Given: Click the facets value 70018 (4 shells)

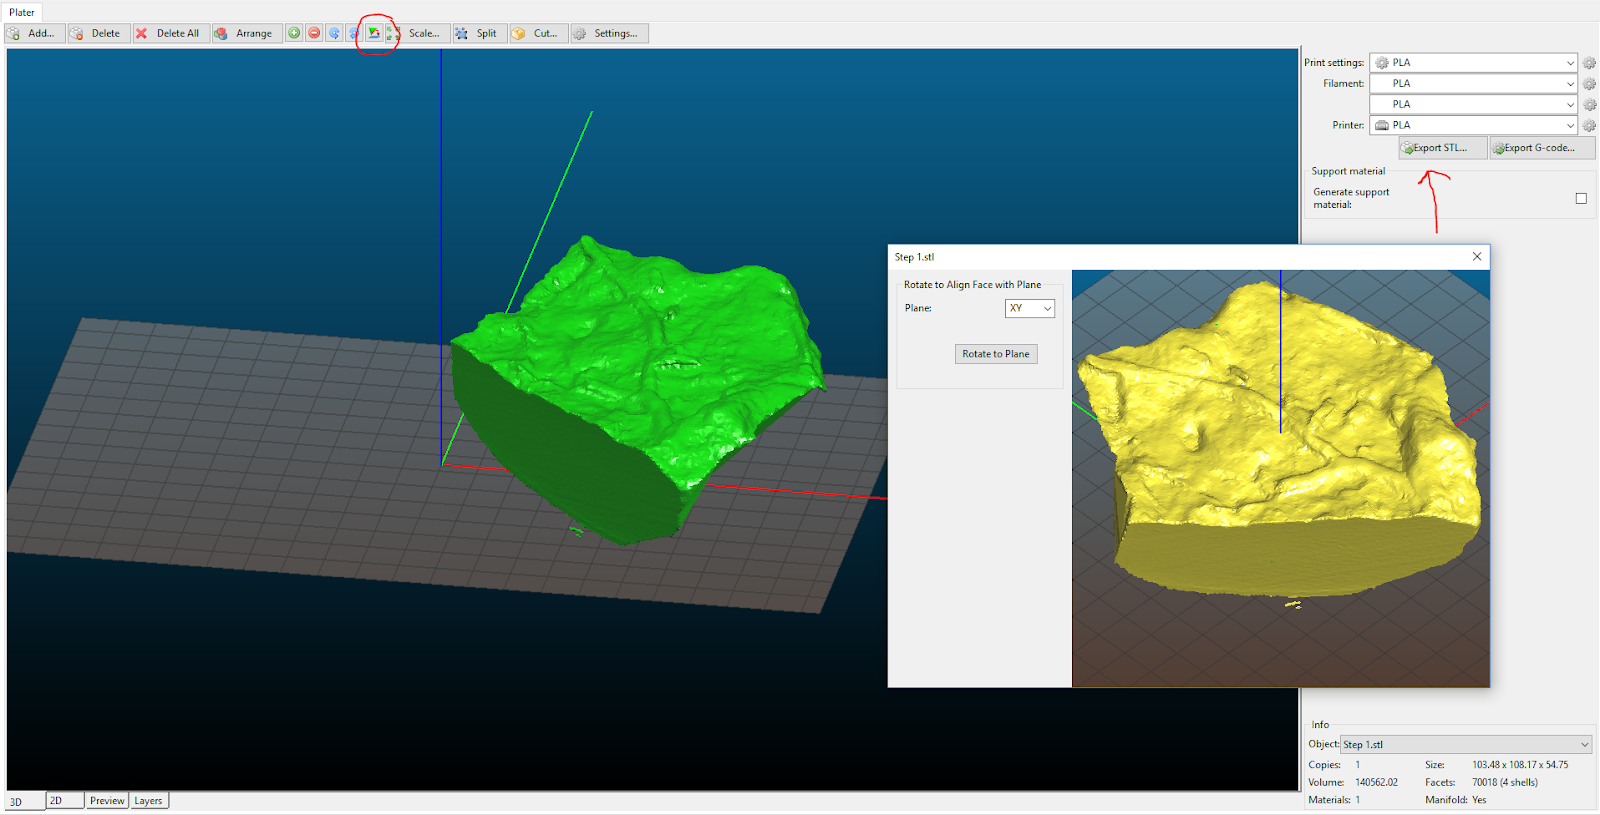Looking at the screenshot, I should [1505, 783].
